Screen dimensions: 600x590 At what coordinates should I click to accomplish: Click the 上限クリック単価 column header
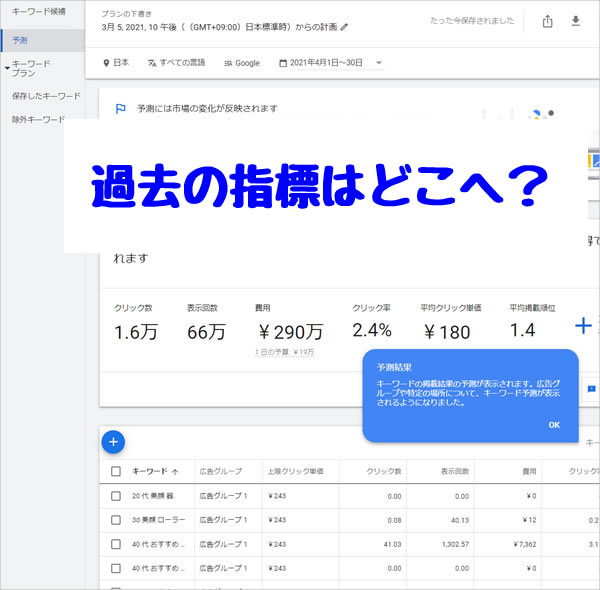point(295,471)
